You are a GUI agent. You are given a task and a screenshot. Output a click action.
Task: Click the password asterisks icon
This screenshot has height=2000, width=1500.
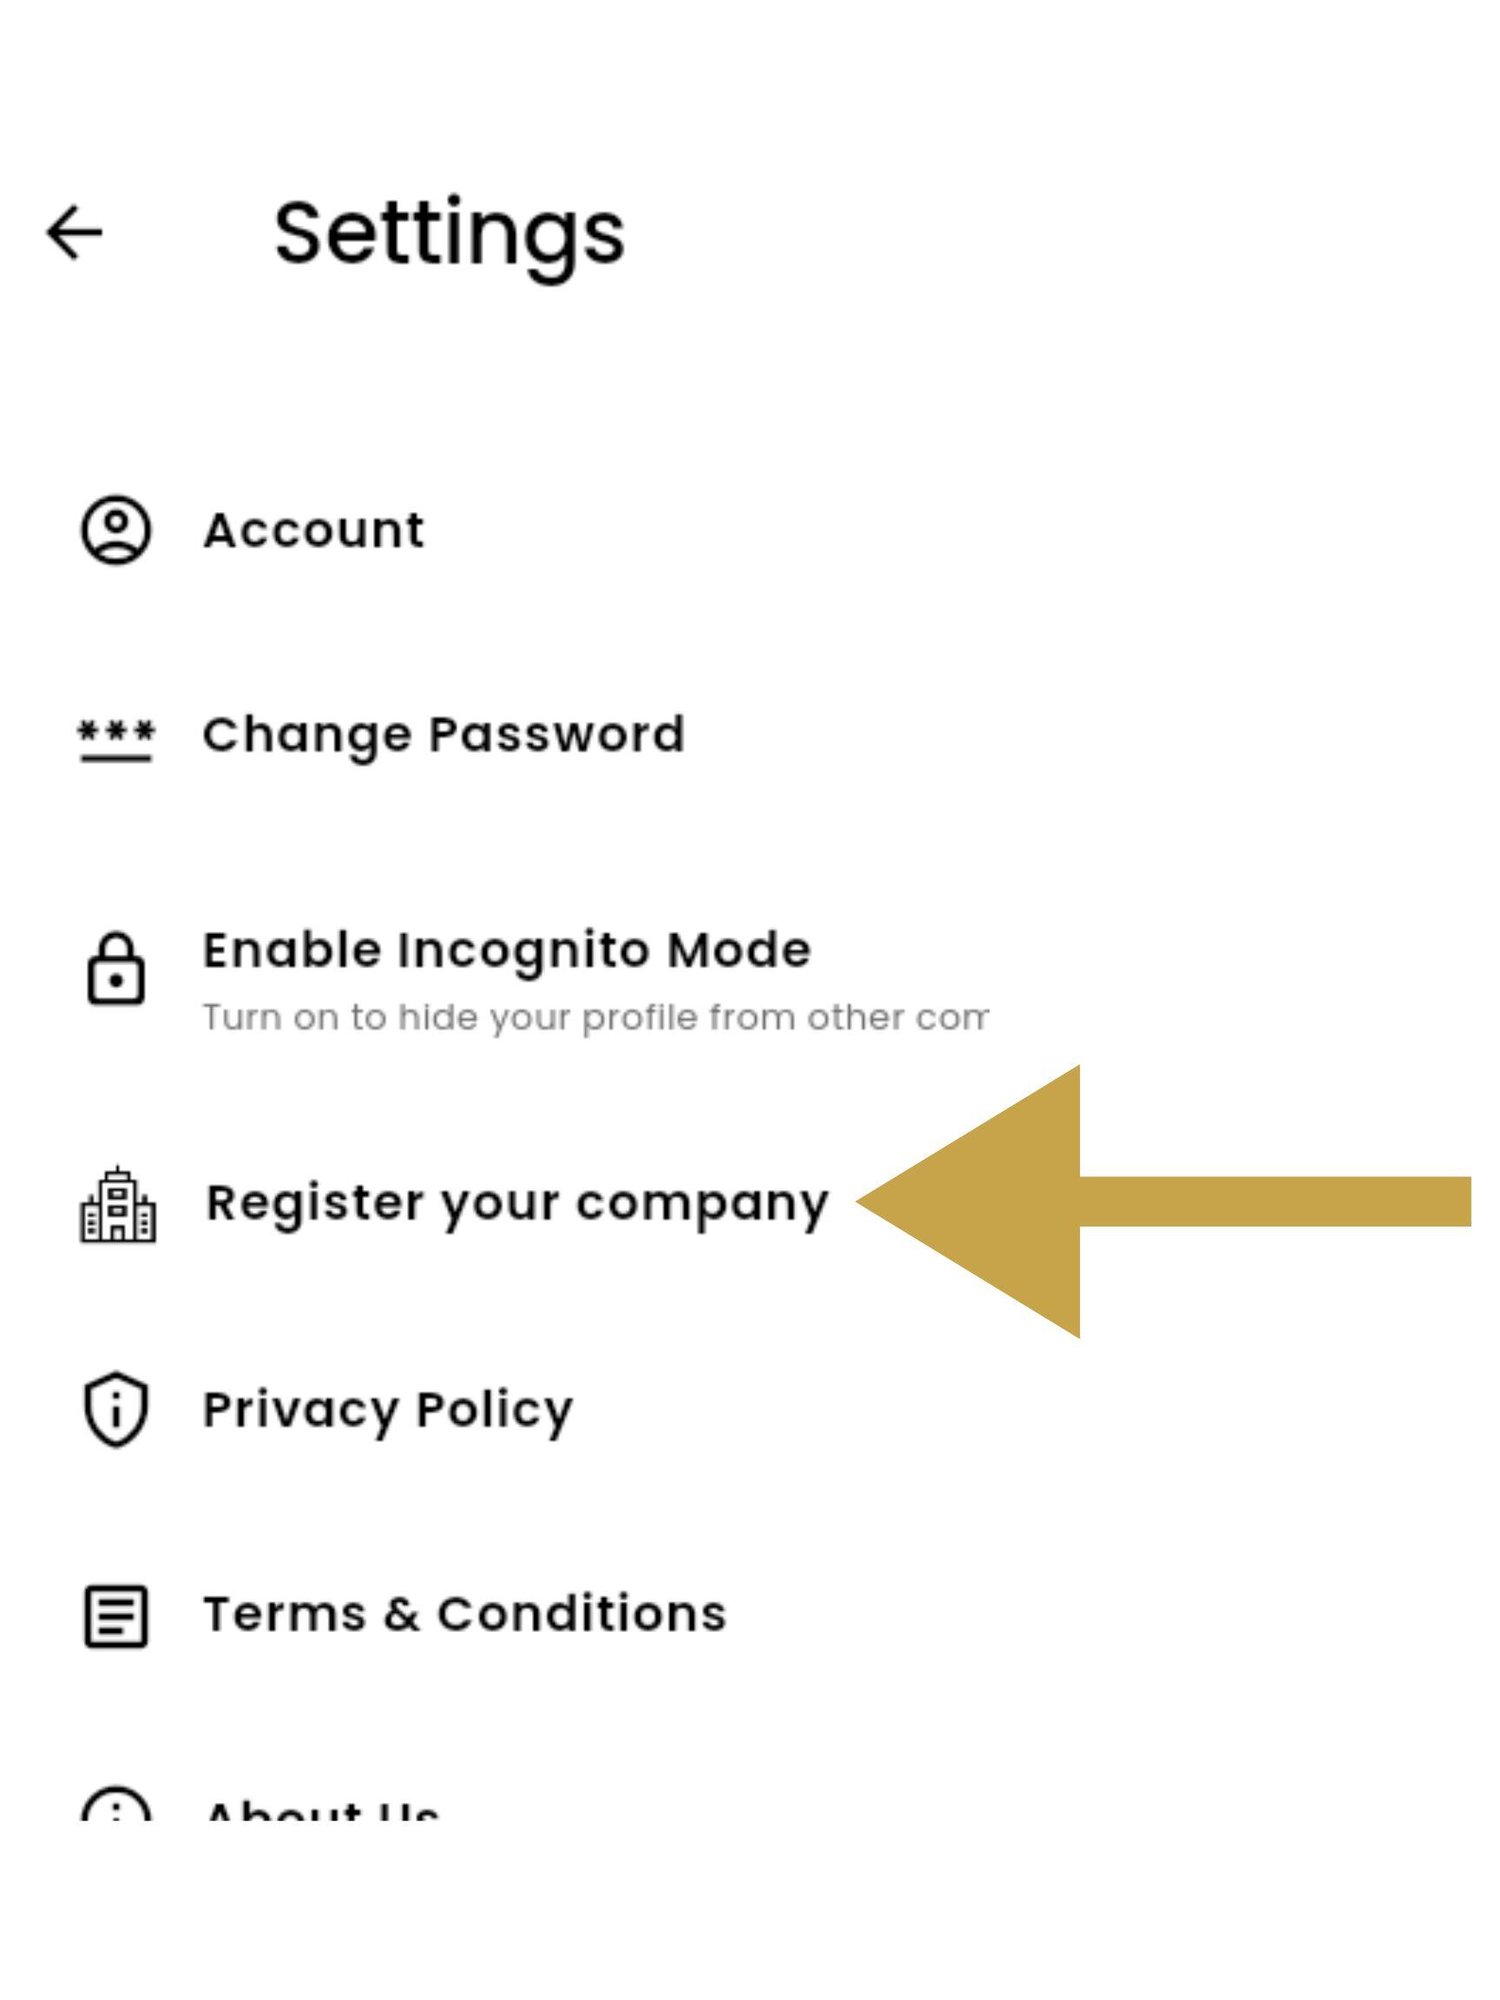pos(116,740)
